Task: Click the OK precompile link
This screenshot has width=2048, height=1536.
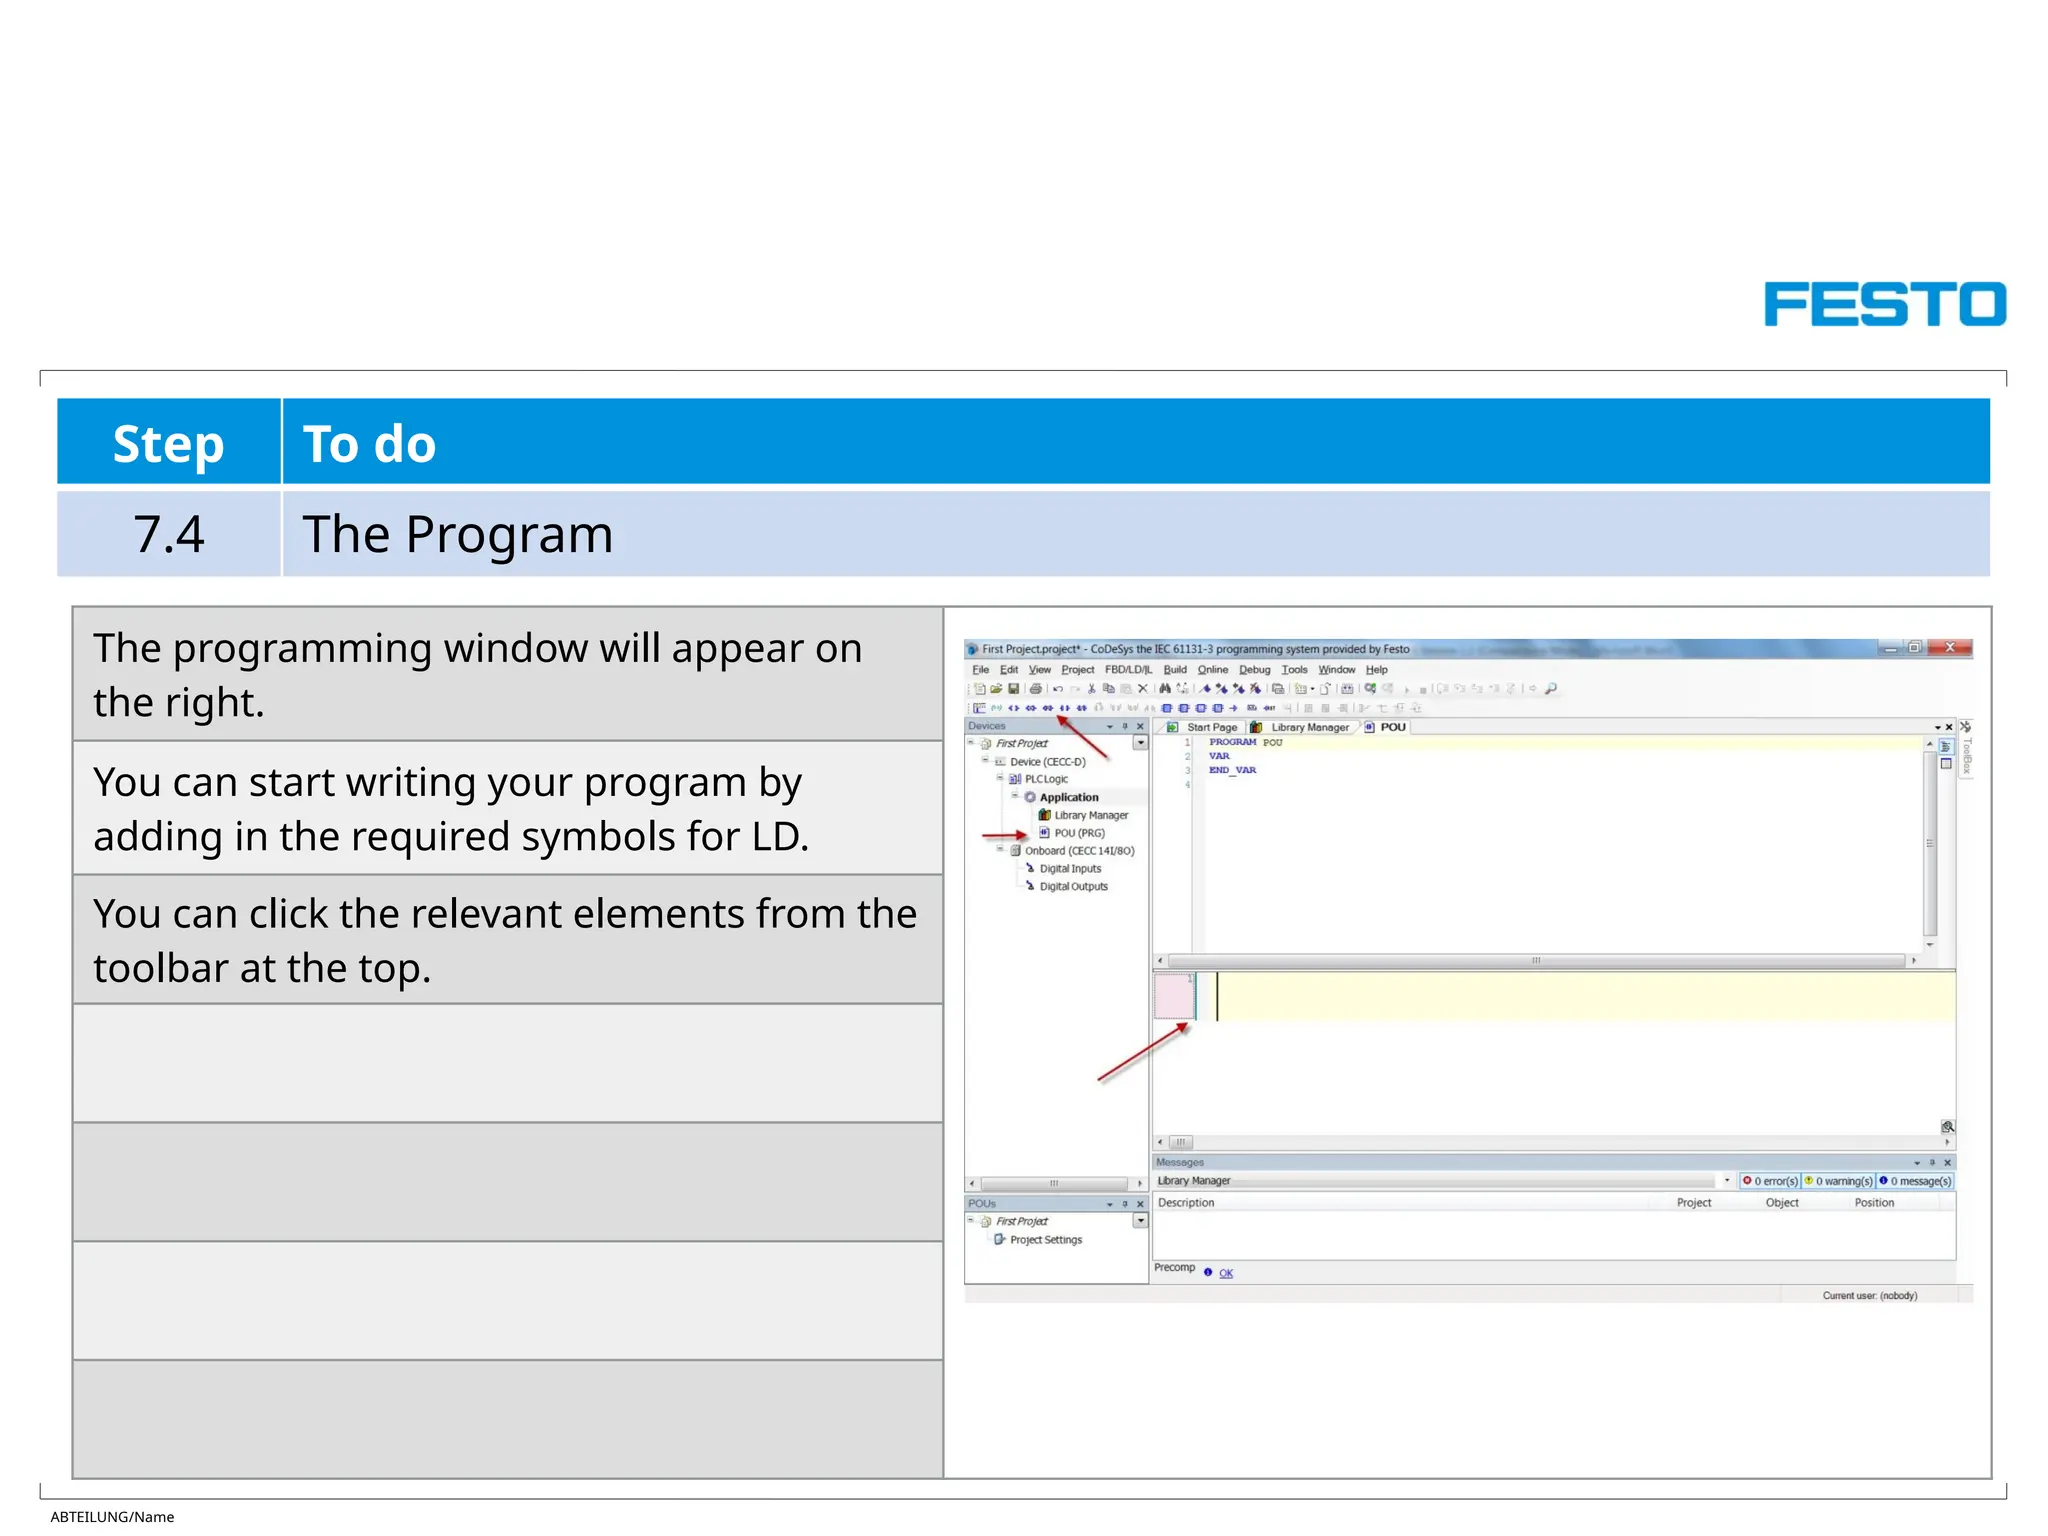Action: [x=1226, y=1273]
